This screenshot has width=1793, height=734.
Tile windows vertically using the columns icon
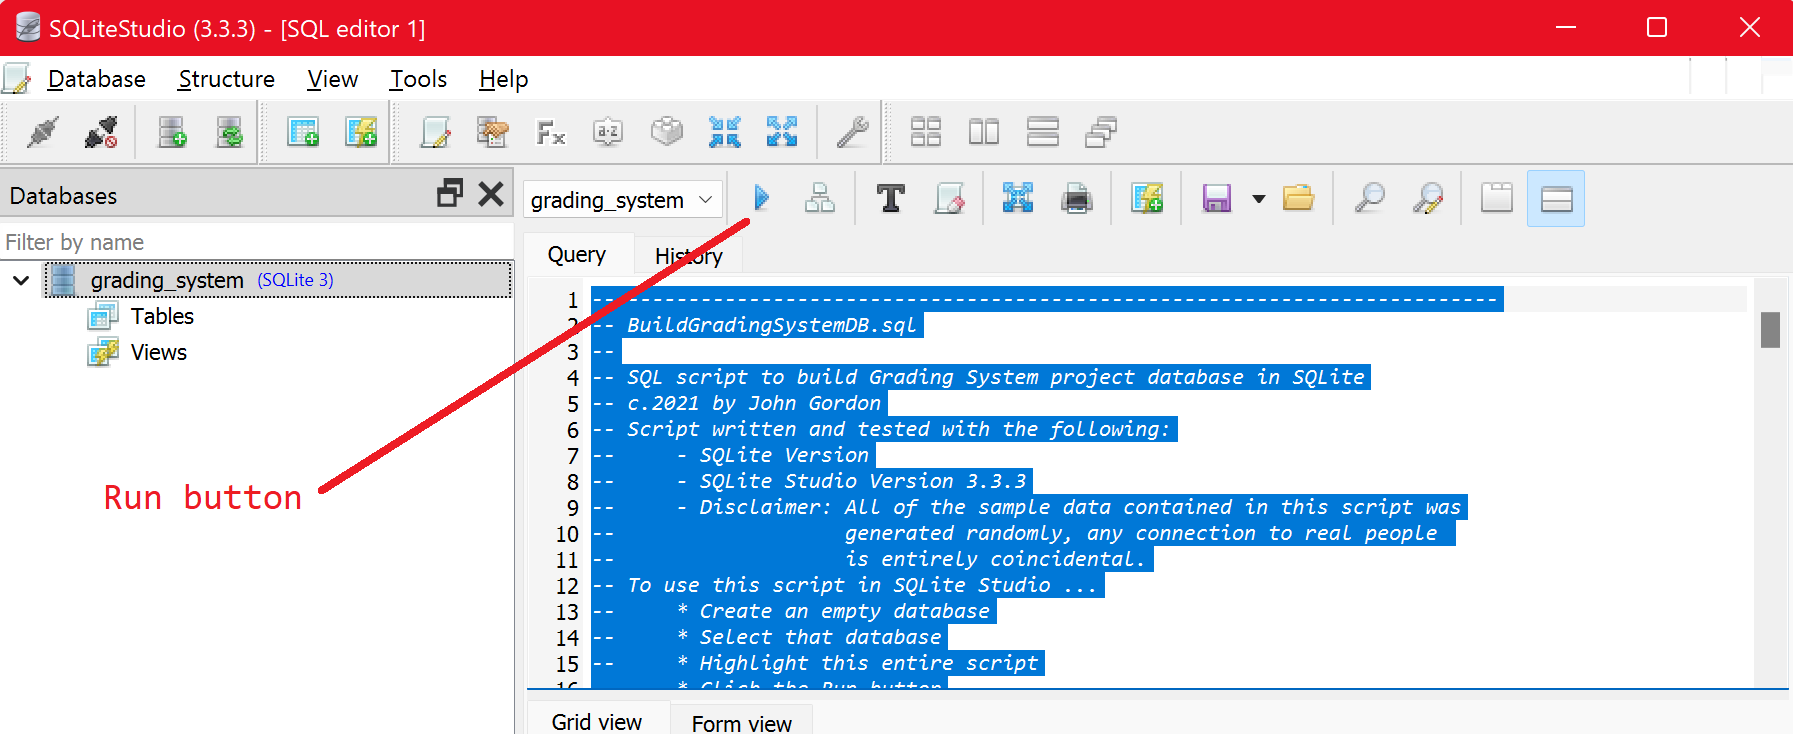[x=984, y=132]
